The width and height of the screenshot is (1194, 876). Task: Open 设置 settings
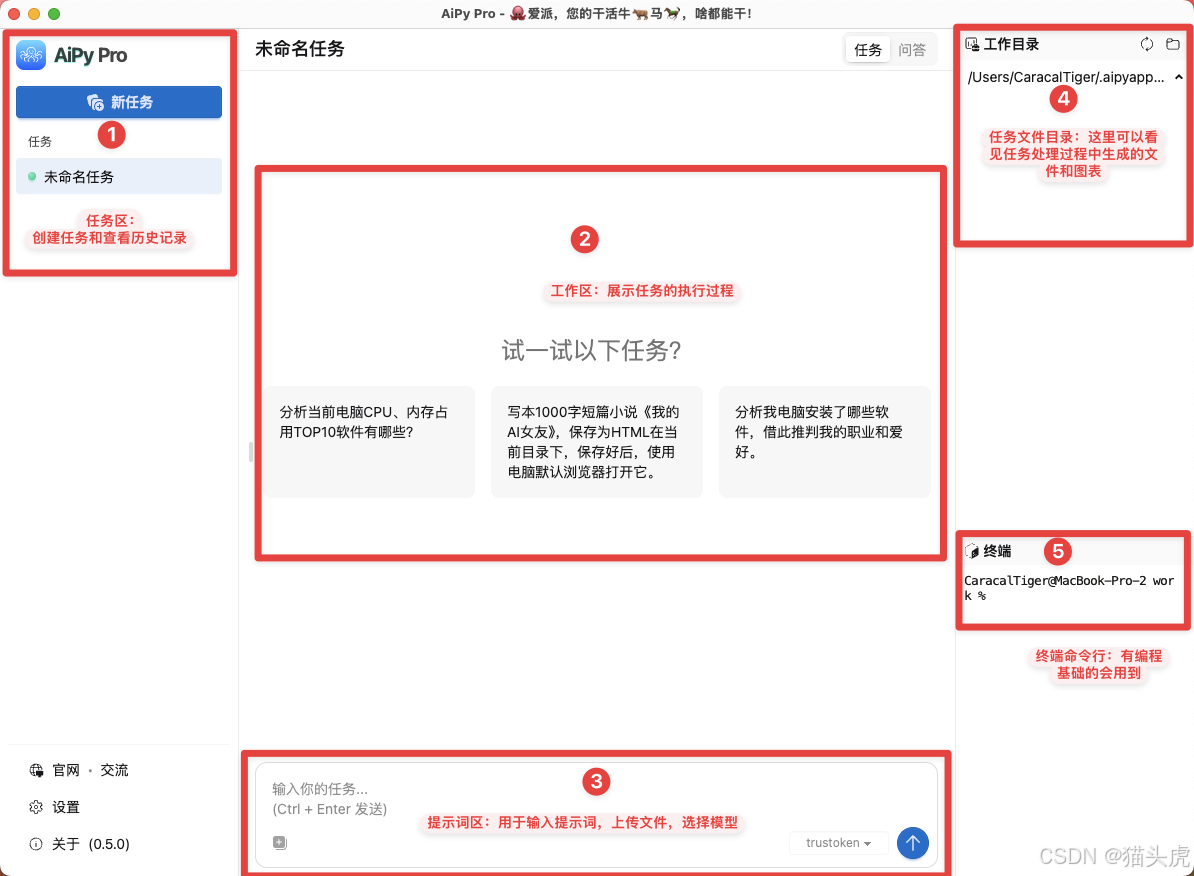click(65, 807)
